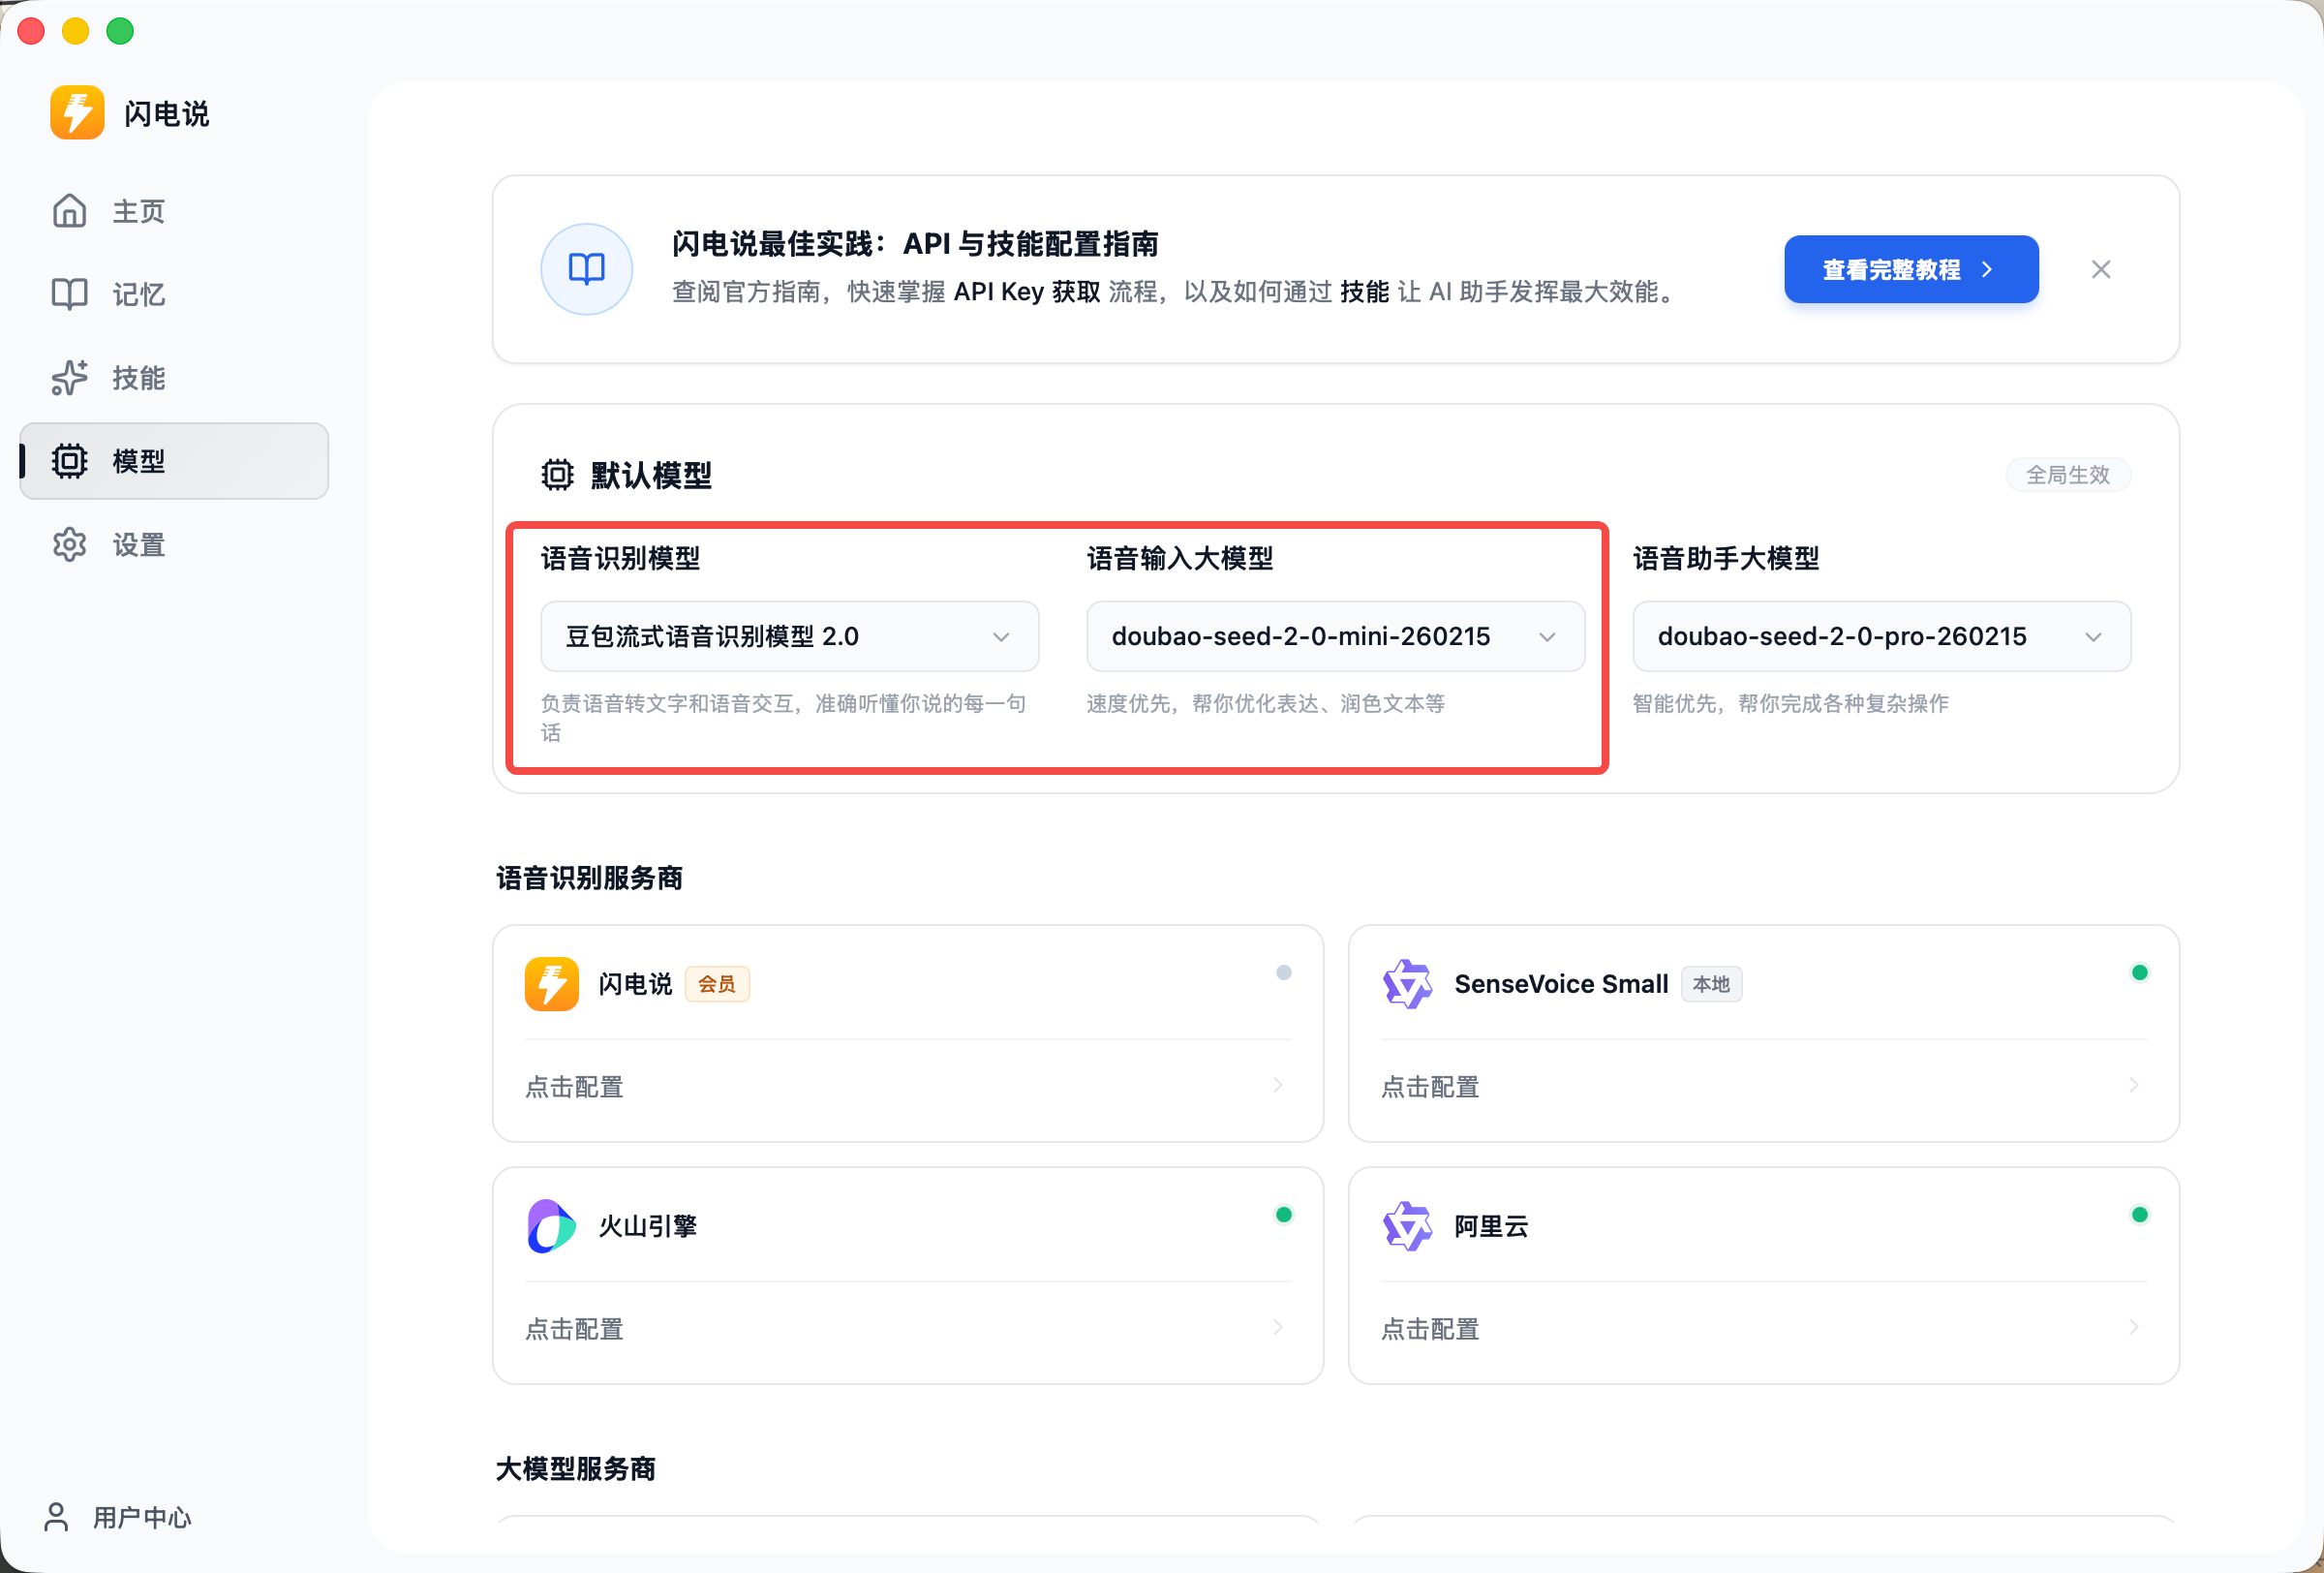Screen dimensions: 2324x1573
Task: Click the 阿里云 green status dot
Action: point(2140,1214)
